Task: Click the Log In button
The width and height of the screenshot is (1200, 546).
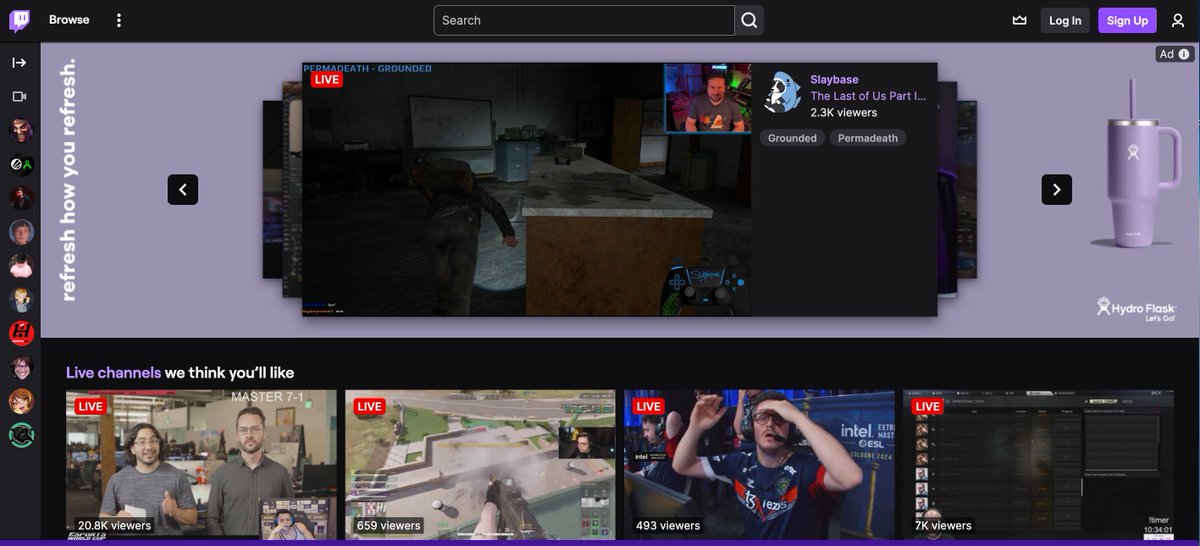Action: (1065, 20)
